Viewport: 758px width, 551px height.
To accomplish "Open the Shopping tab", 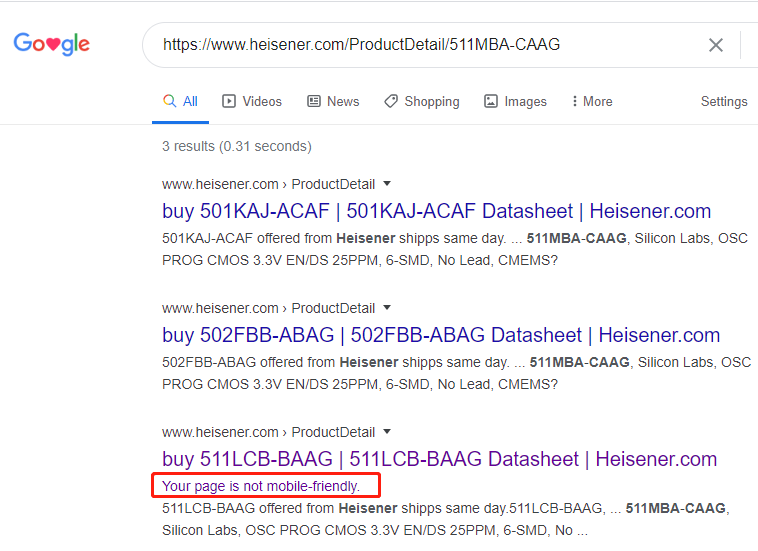I will coord(422,102).
